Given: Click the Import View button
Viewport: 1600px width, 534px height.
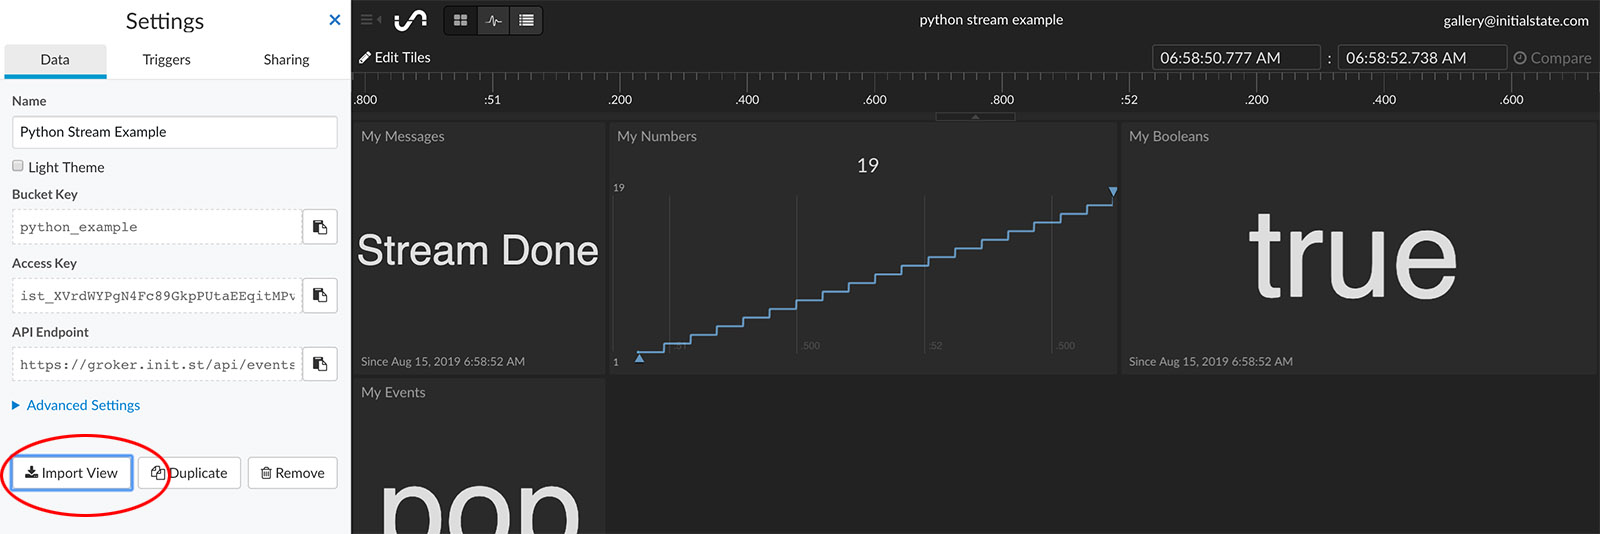Looking at the screenshot, I should [72, 473].
